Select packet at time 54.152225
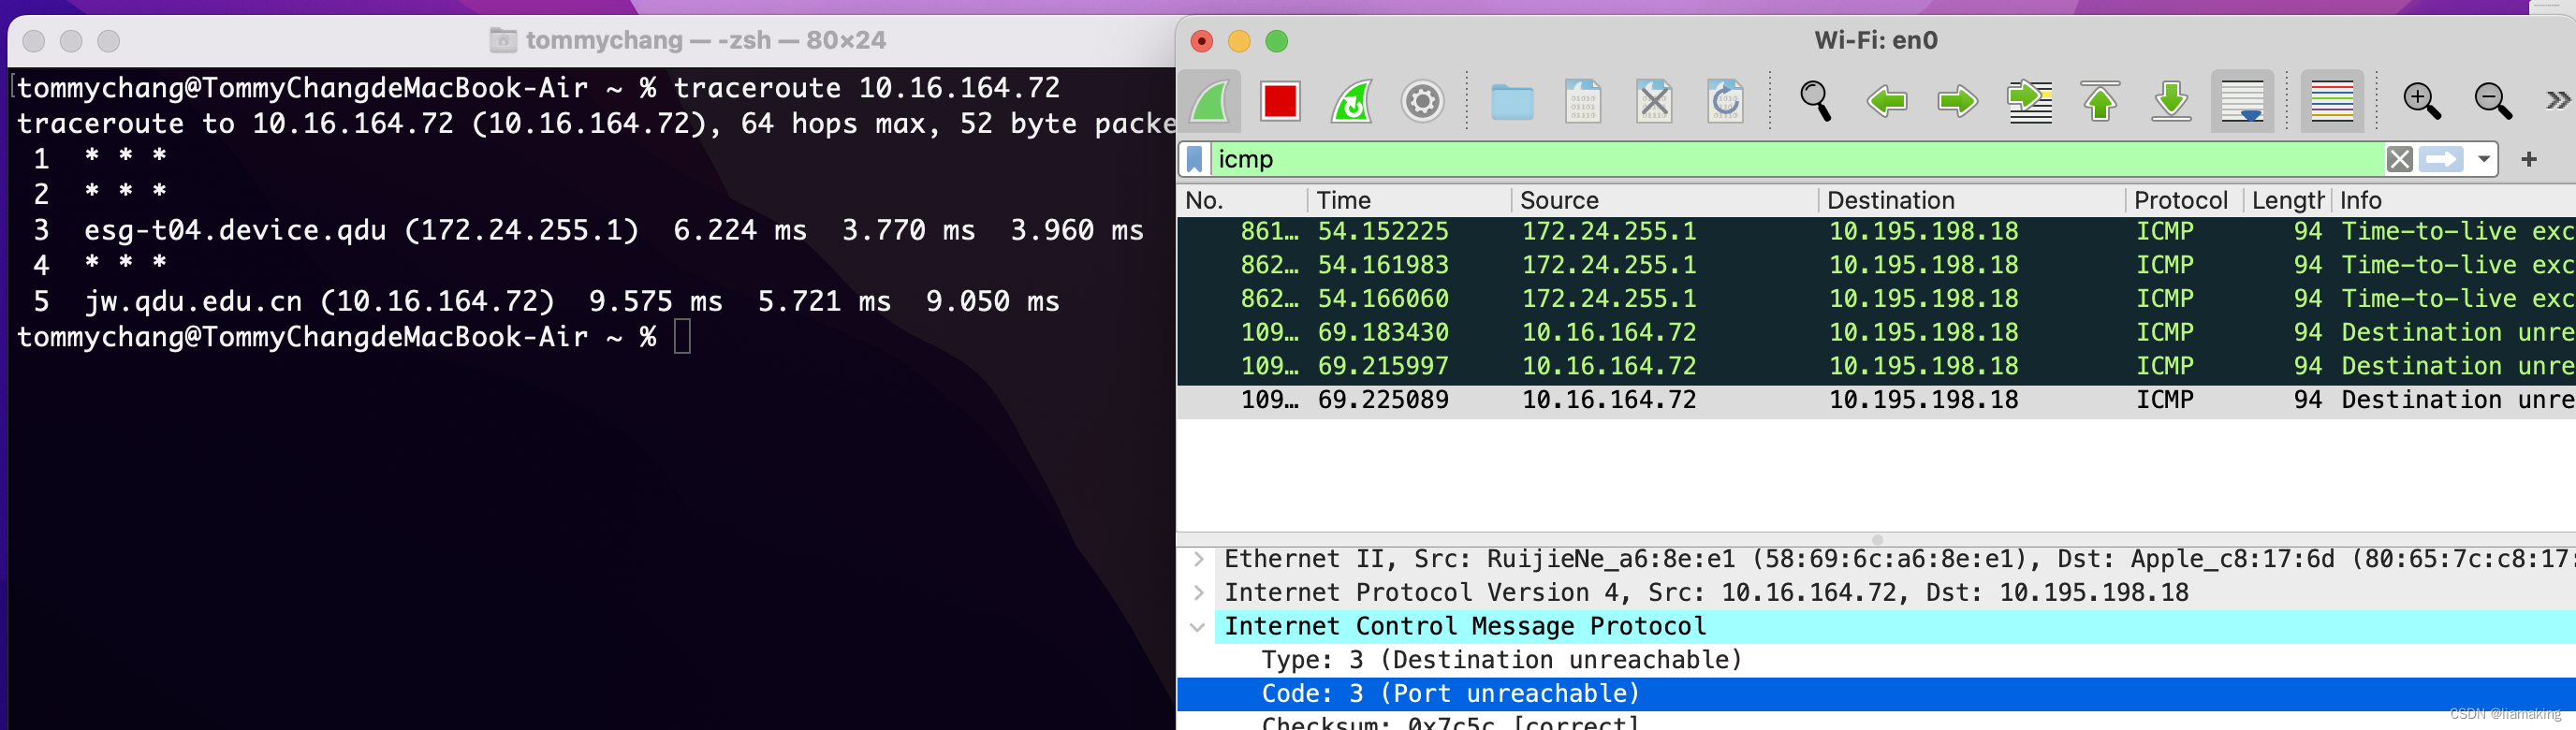Screen dimensions: 2576x730 click(1876, 232)
